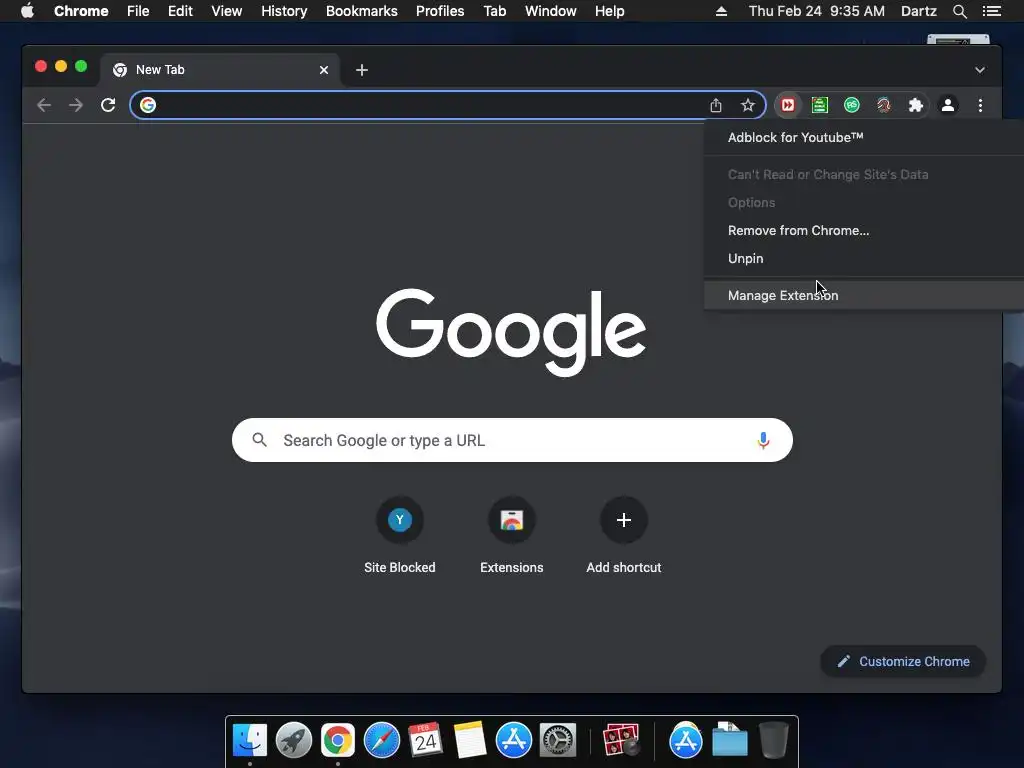Choose Remove from Chrome... menu entry
This screenshot has width=1024, height=768.
tap(863, 231)
